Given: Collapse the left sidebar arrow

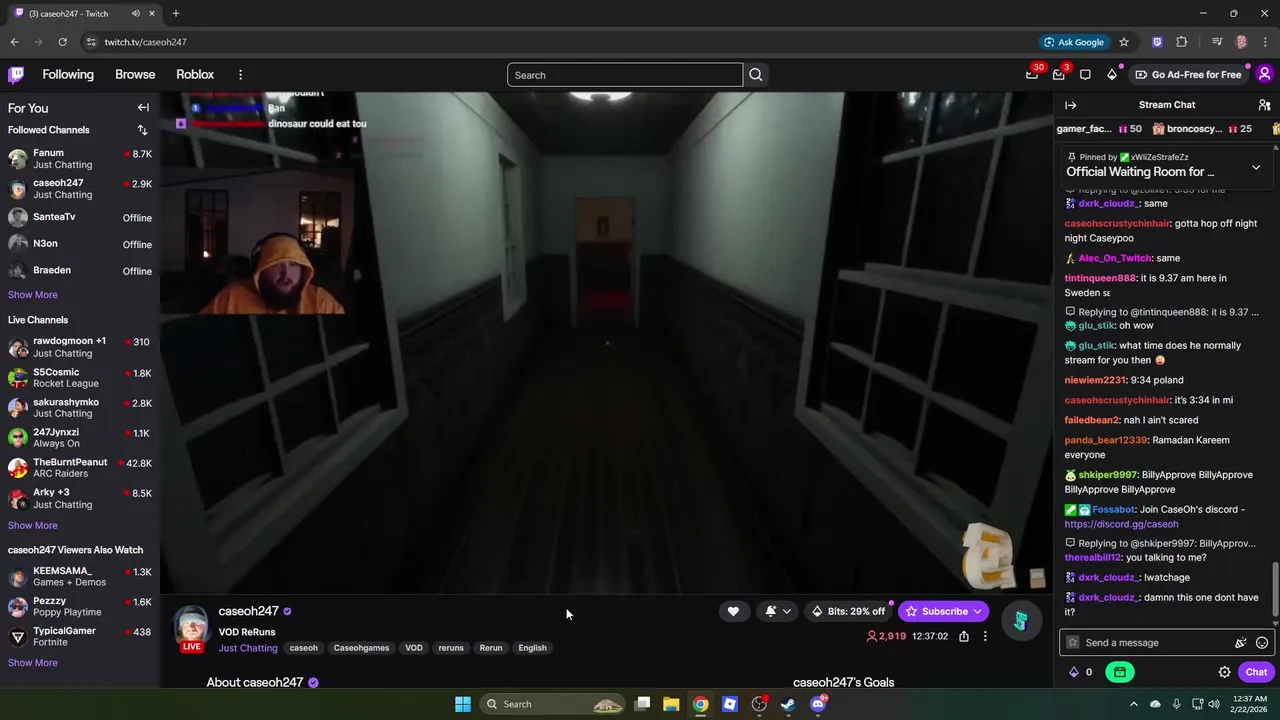Looking at the screenshot, I should coord(143,108).
